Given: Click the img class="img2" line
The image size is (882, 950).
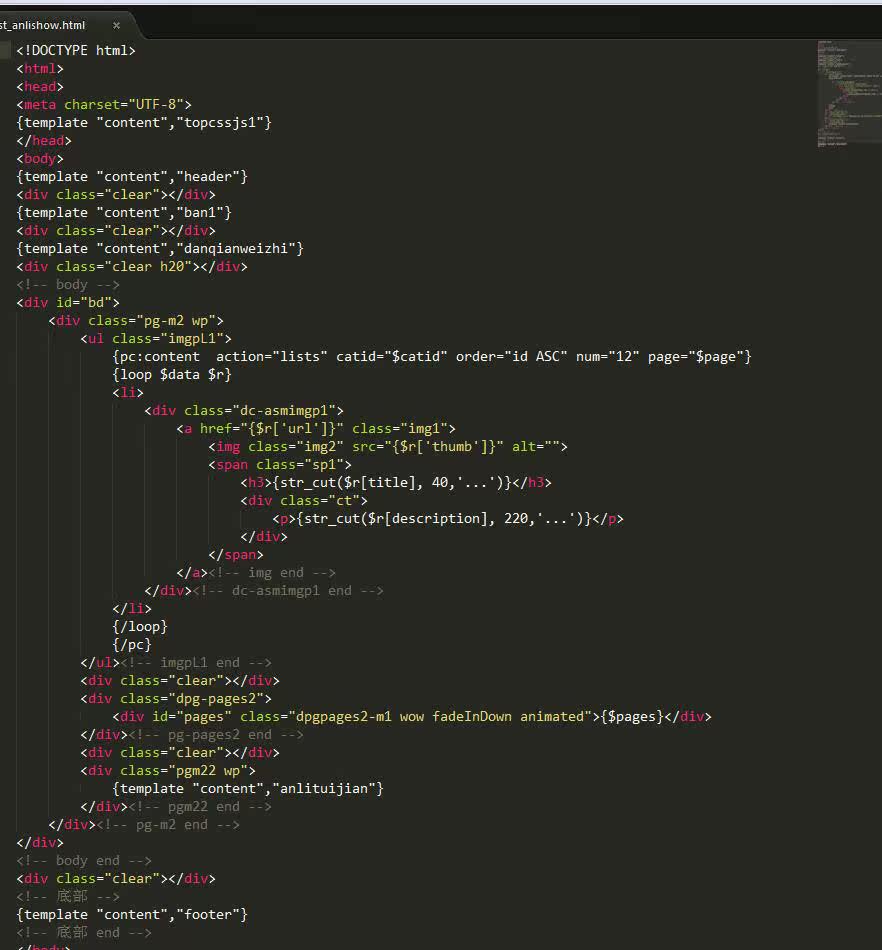Looking at the screenshot, I should point(388,447).
